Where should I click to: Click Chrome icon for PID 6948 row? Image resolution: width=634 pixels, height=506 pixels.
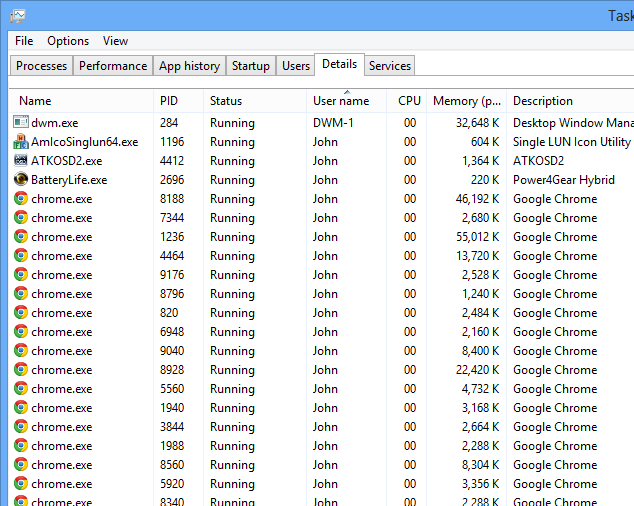click(x=21, y=331)
